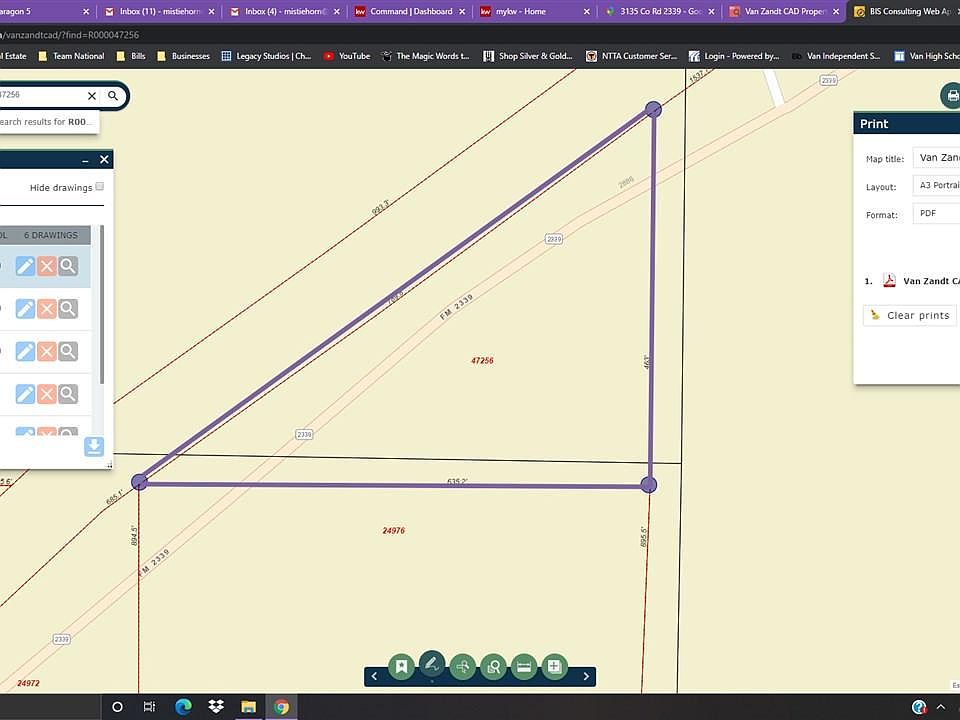Expand next widgets with right chevron arrow
The image size is (960, 720).
[x=586, y=677]
